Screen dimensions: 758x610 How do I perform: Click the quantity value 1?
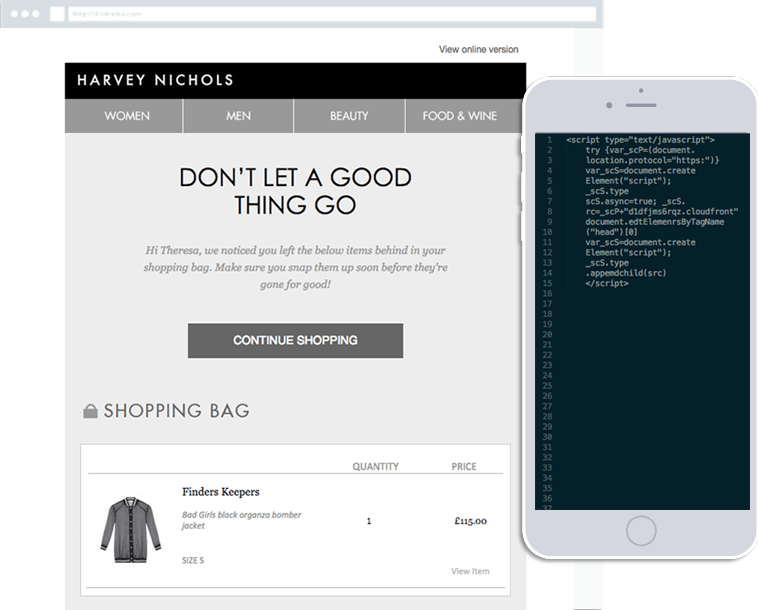(369, 521)
